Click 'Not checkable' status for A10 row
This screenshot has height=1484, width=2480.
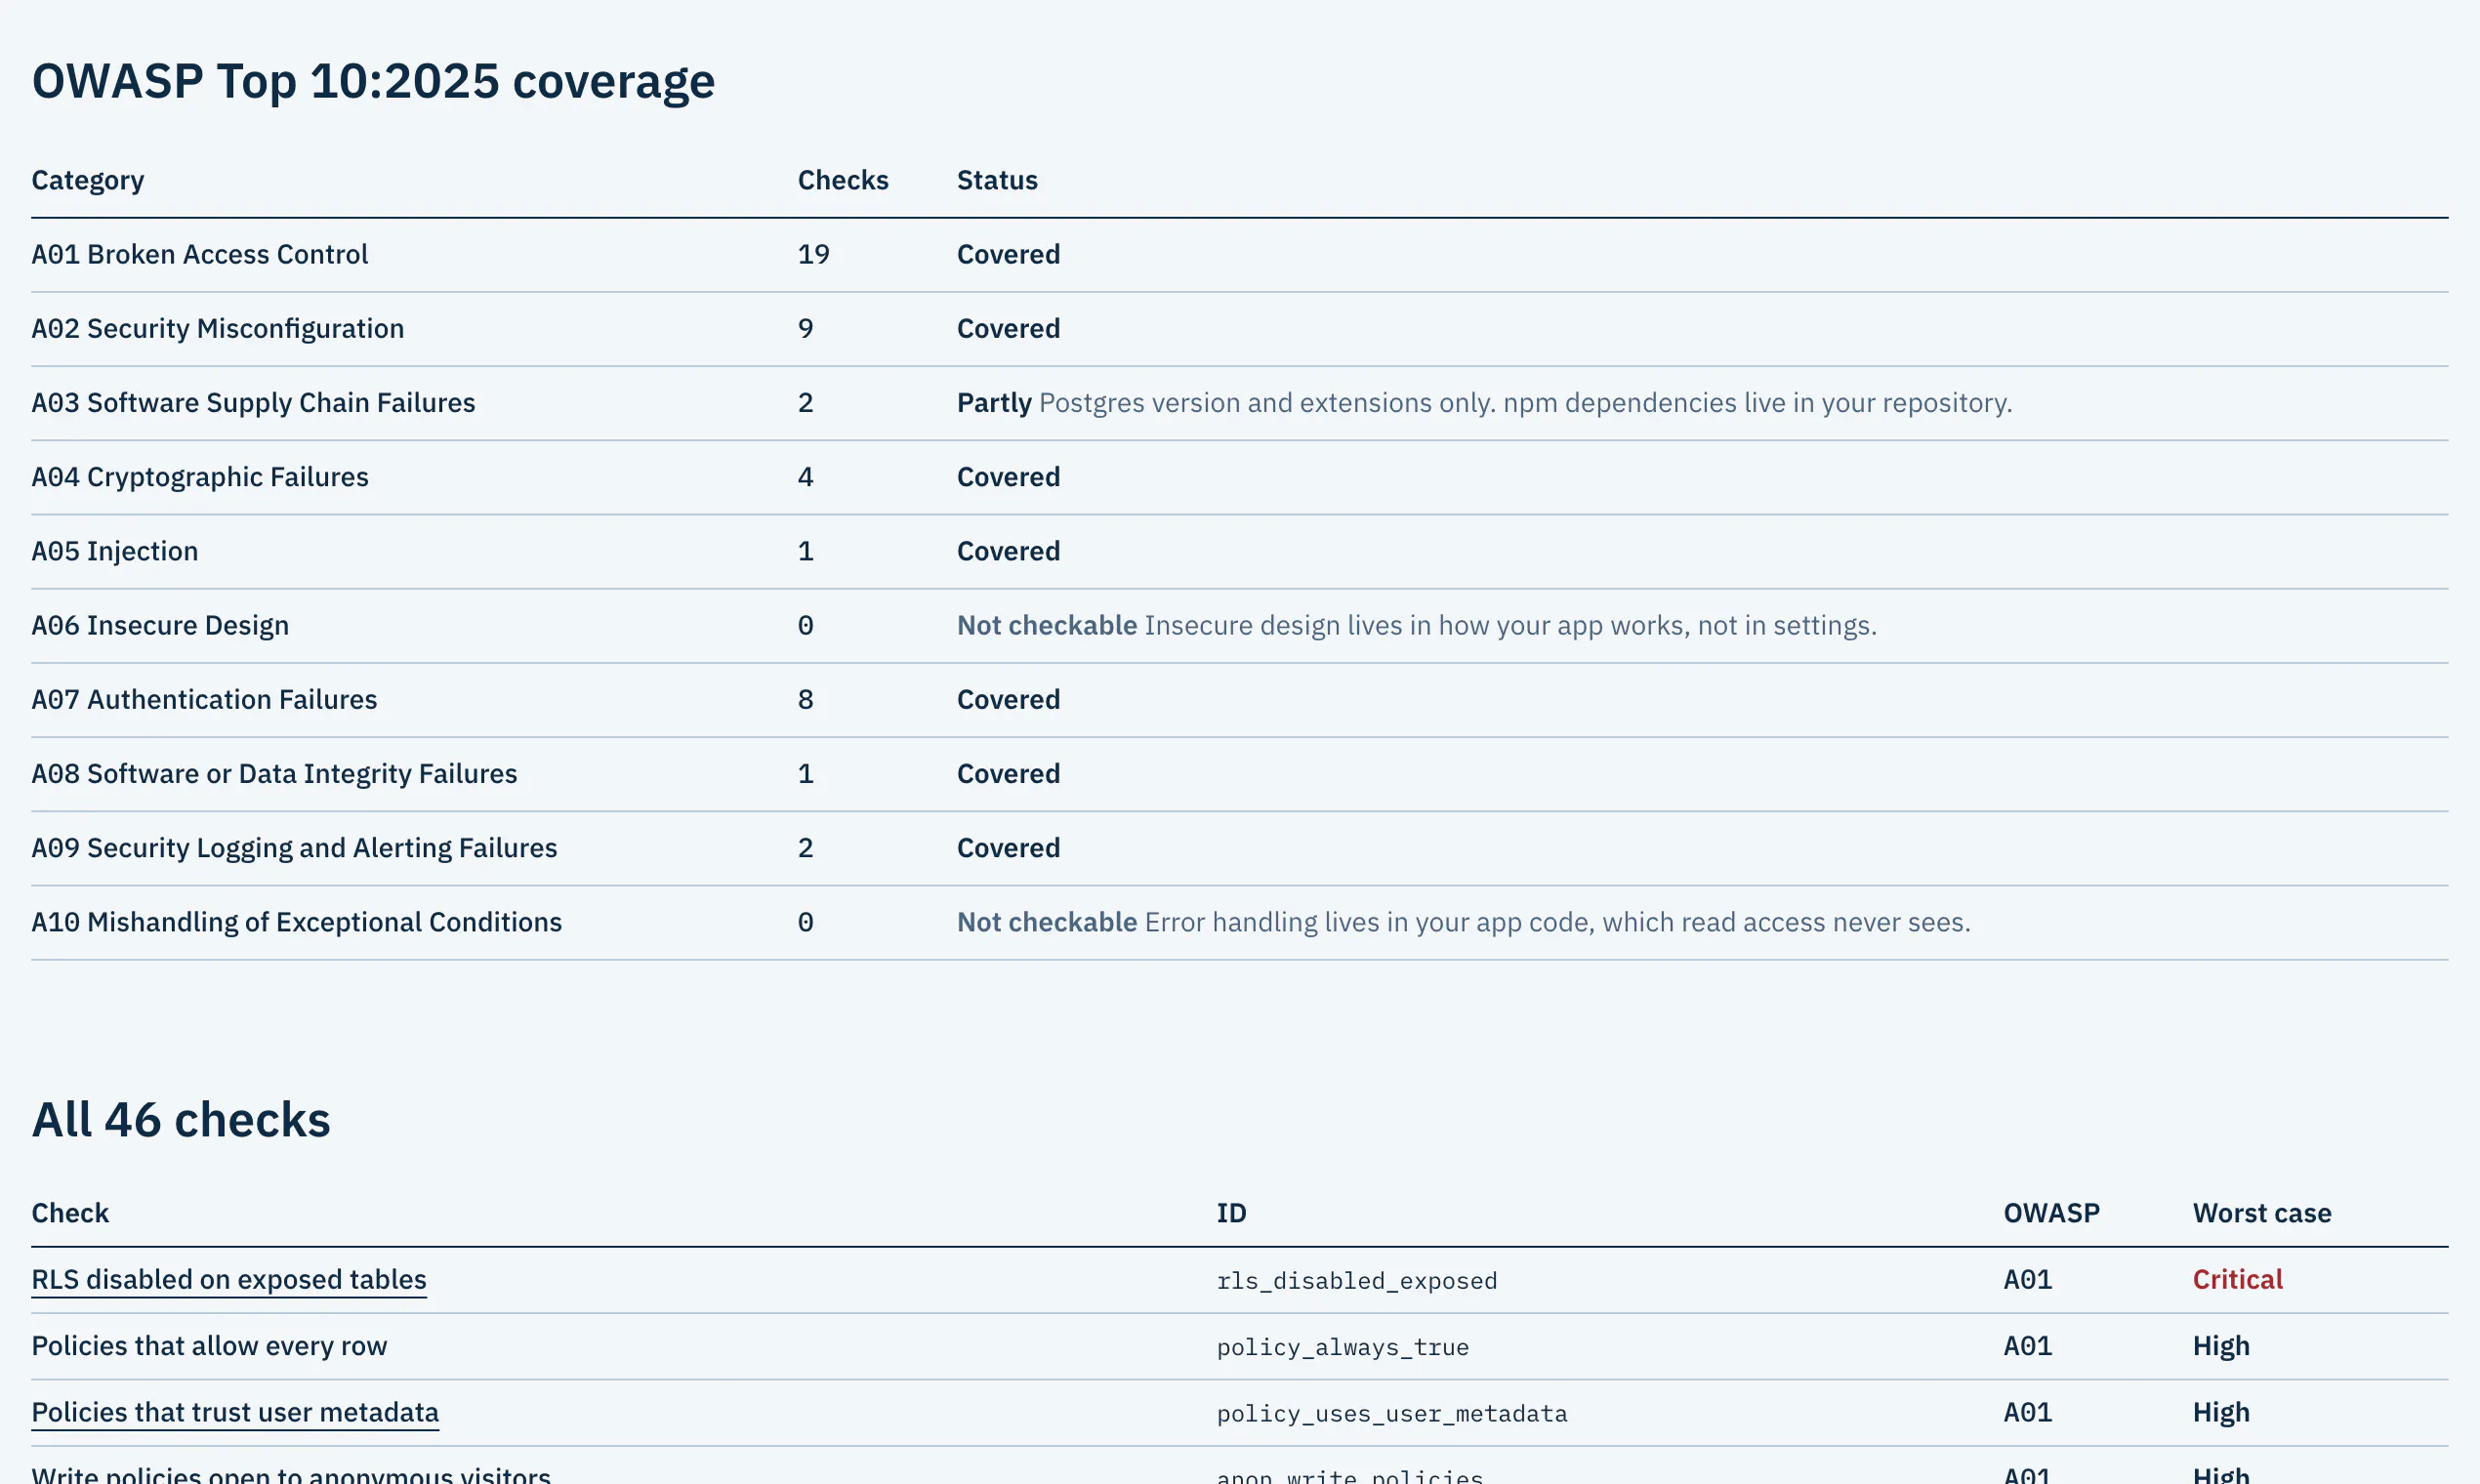click(x=1047, y=922)
